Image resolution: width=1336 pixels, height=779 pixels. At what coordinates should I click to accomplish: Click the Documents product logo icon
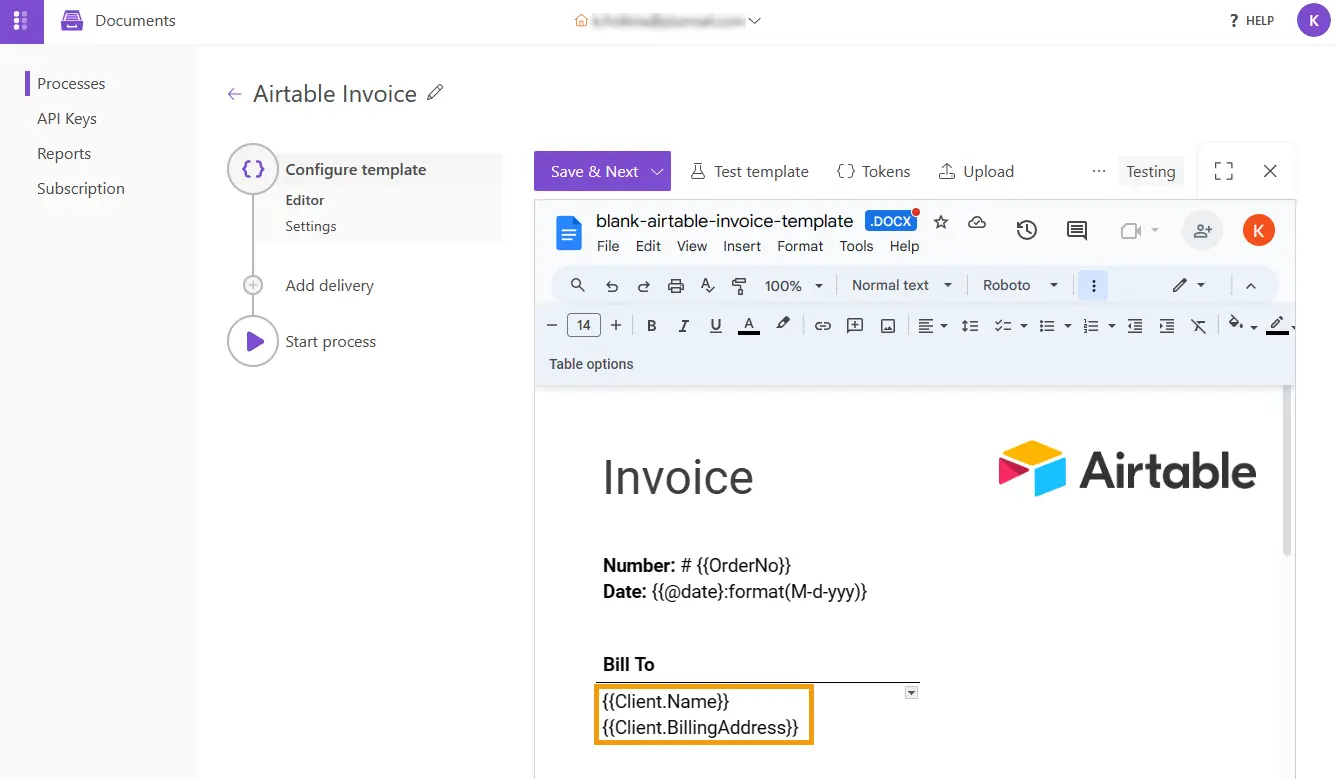[x=72, y=21]
